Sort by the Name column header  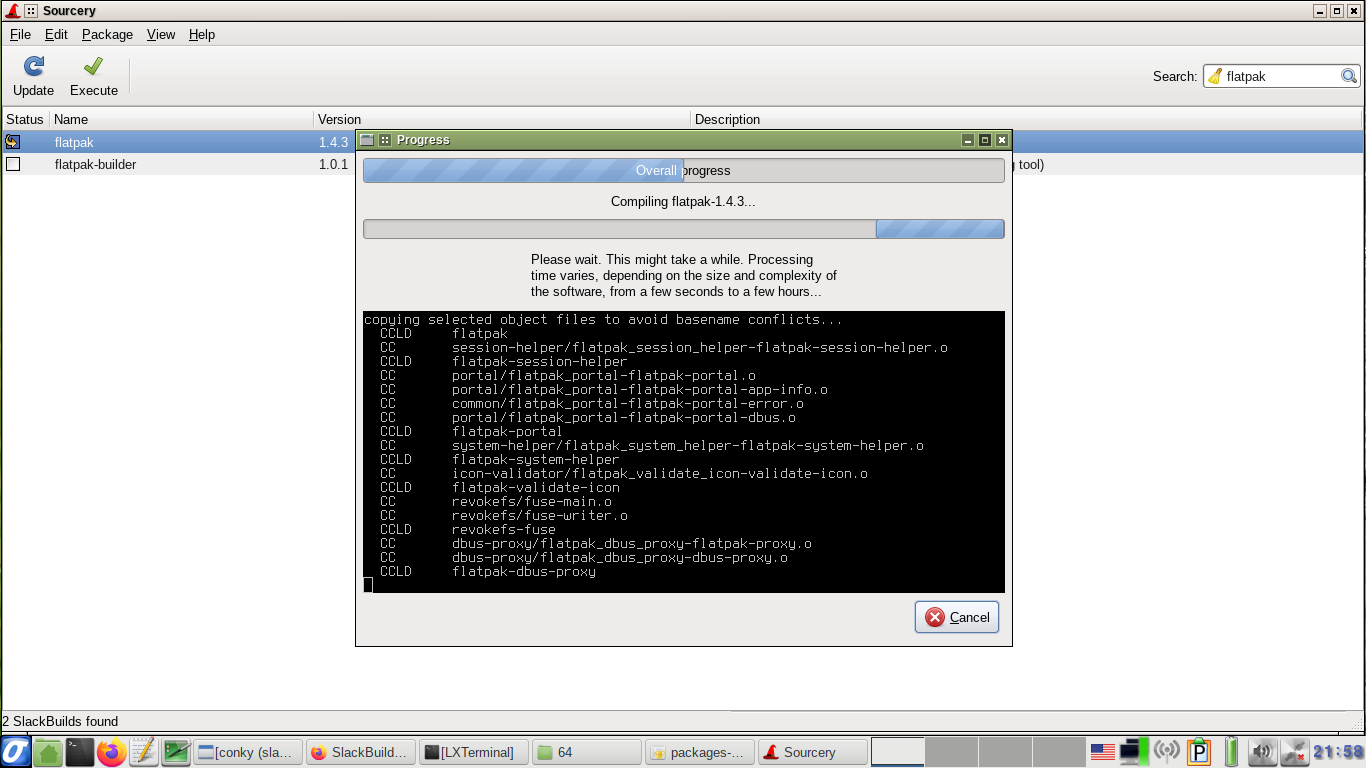181,119
